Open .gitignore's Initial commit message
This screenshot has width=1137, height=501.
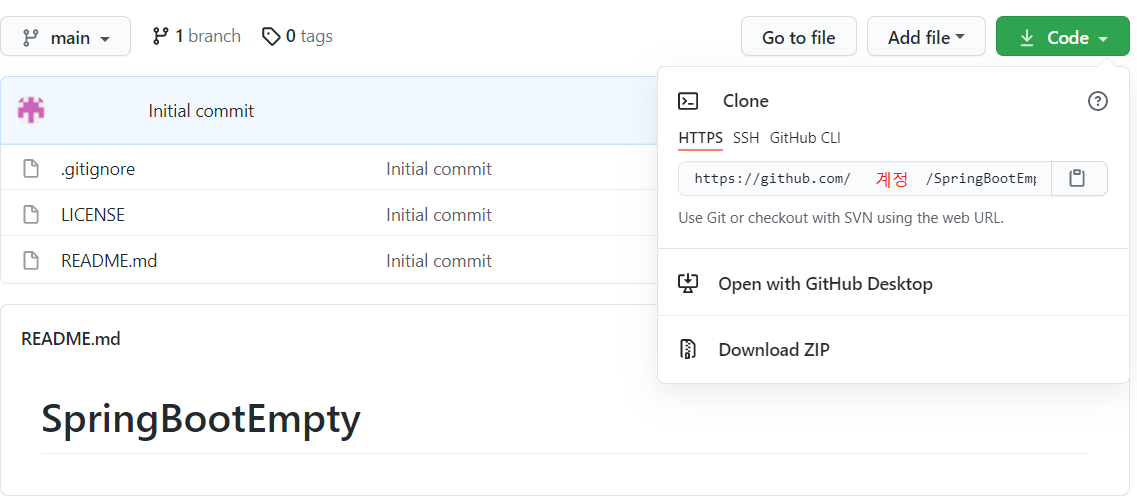coord(439,169)
